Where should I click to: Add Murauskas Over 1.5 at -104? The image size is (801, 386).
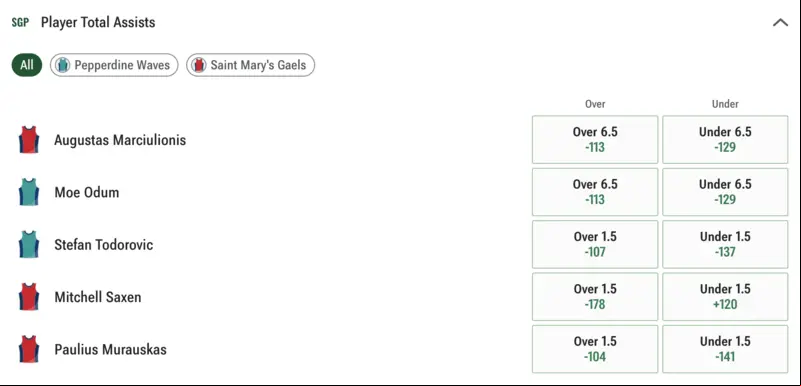595,349
